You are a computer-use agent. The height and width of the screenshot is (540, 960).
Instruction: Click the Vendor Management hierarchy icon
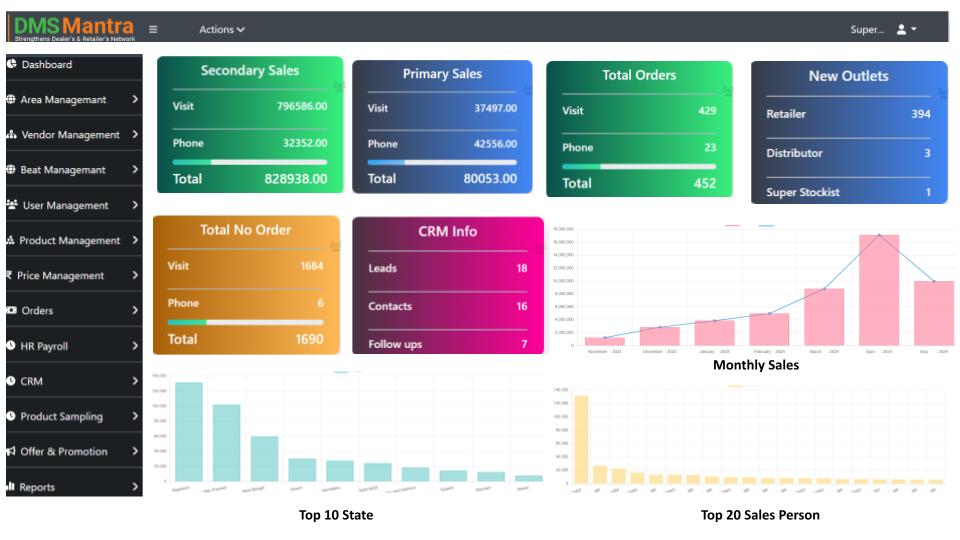(x=11, y=135)
